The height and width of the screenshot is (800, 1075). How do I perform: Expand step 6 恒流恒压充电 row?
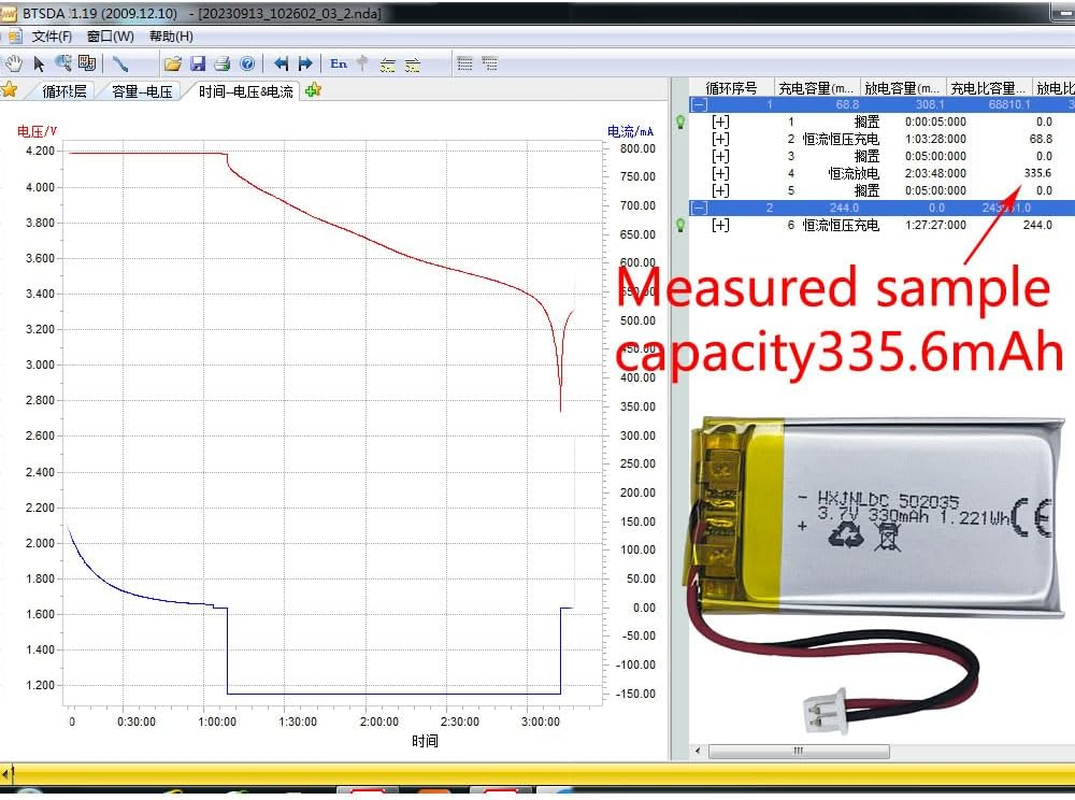click(x=720, y=225)
